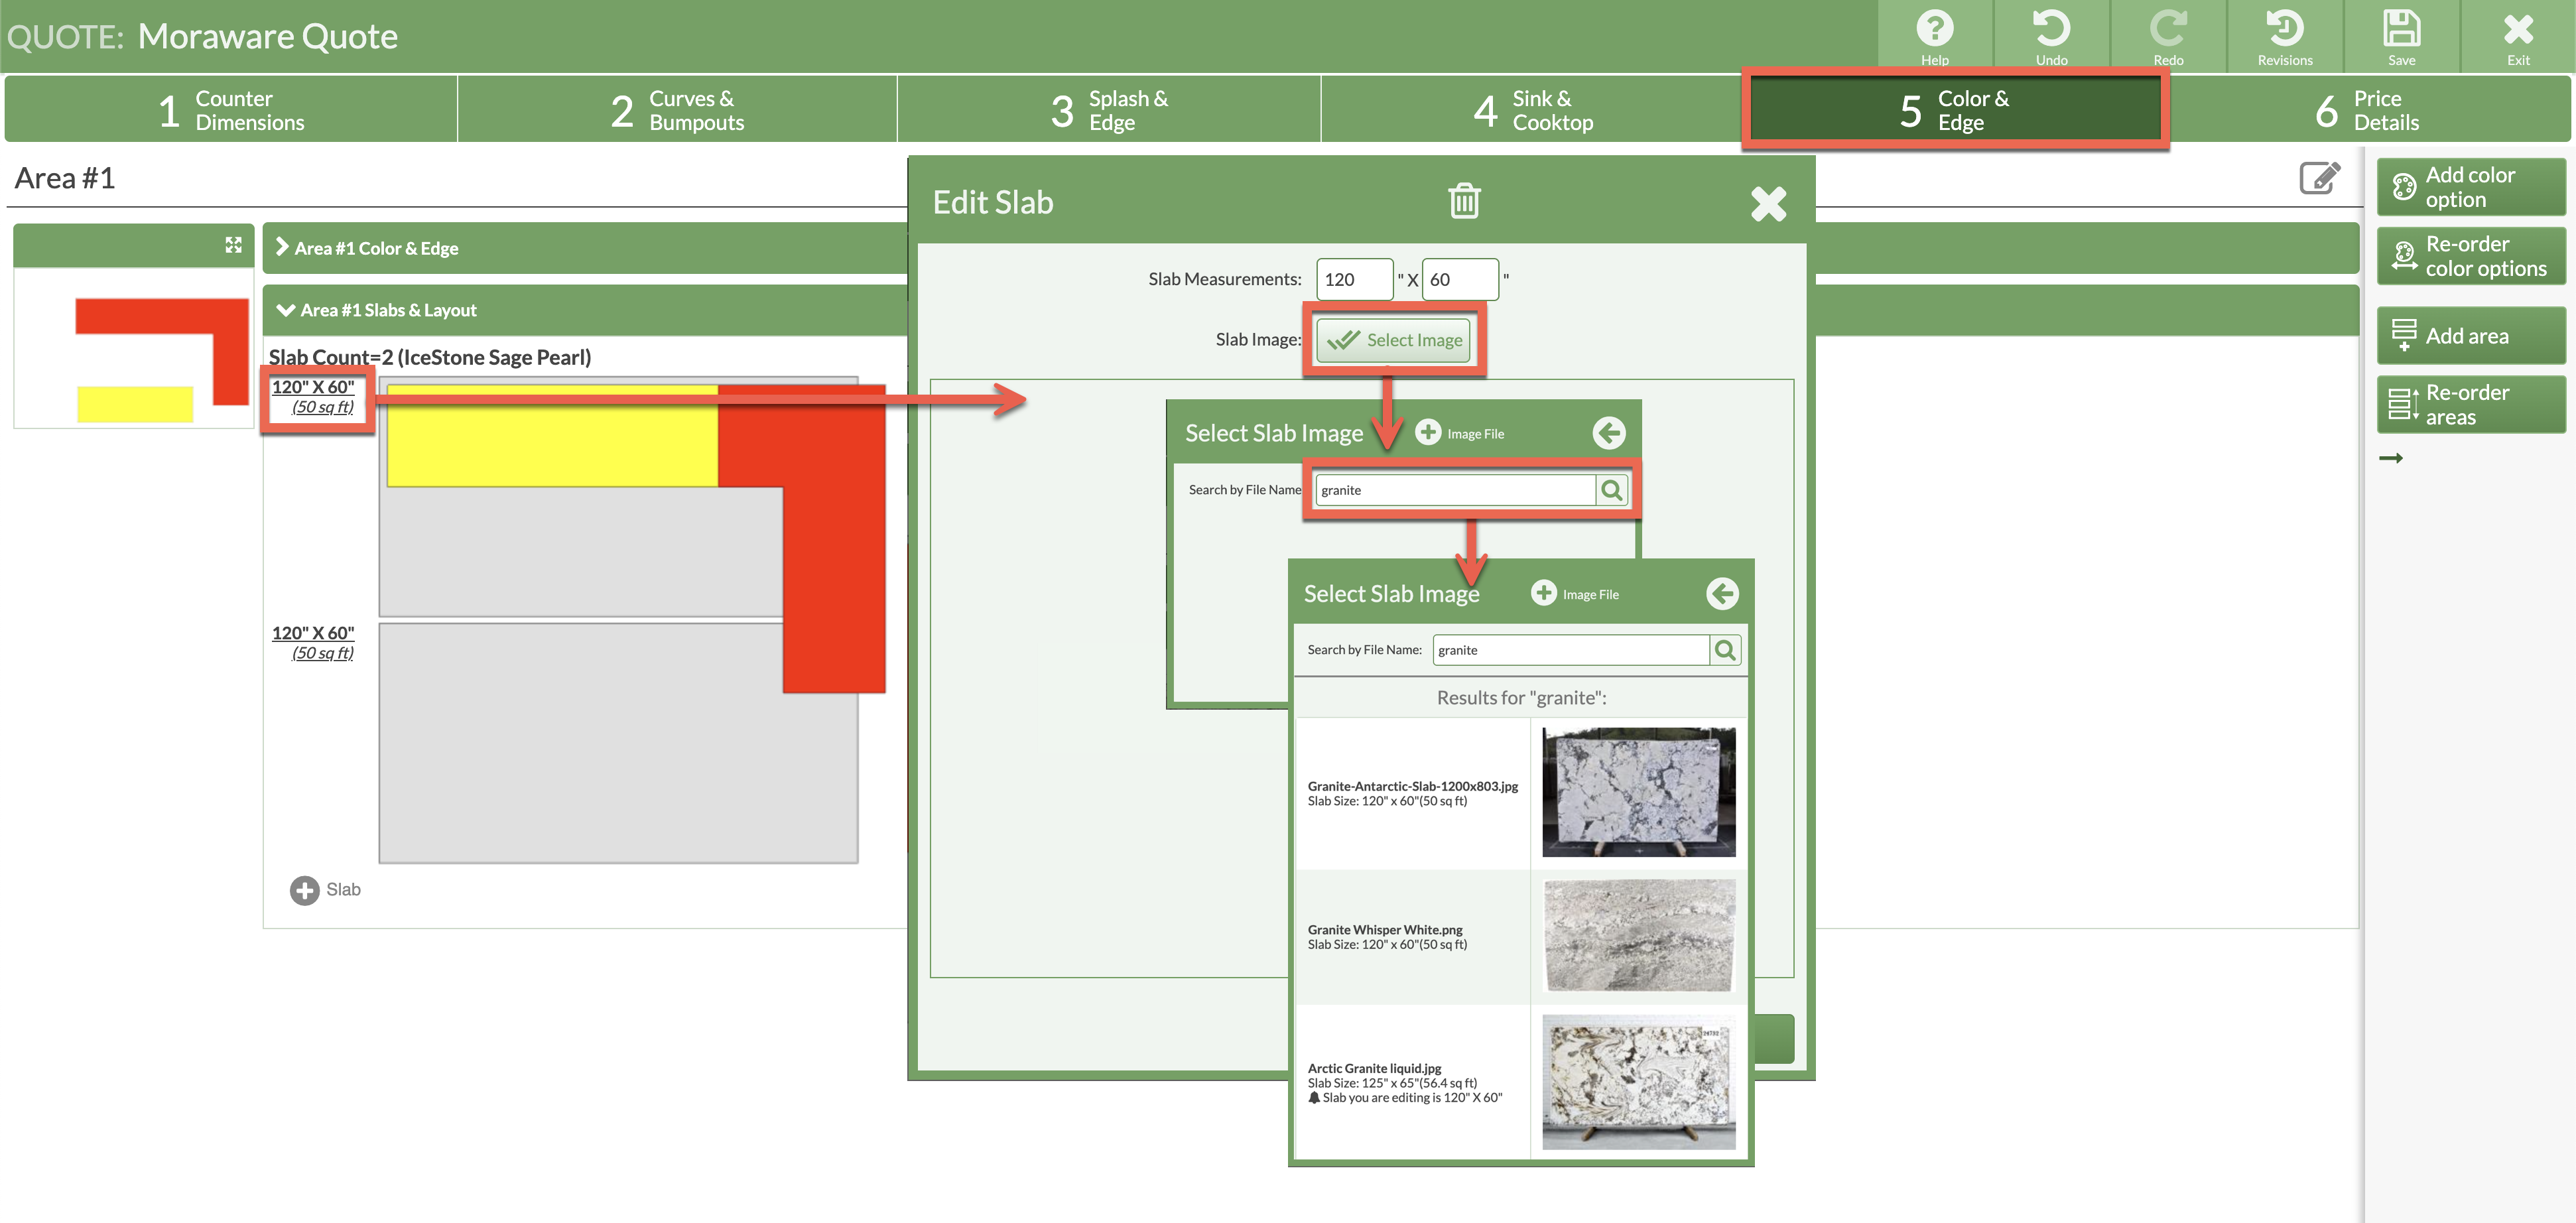
Task: Click the expand preview arrows icon
Action: (233, 245)
